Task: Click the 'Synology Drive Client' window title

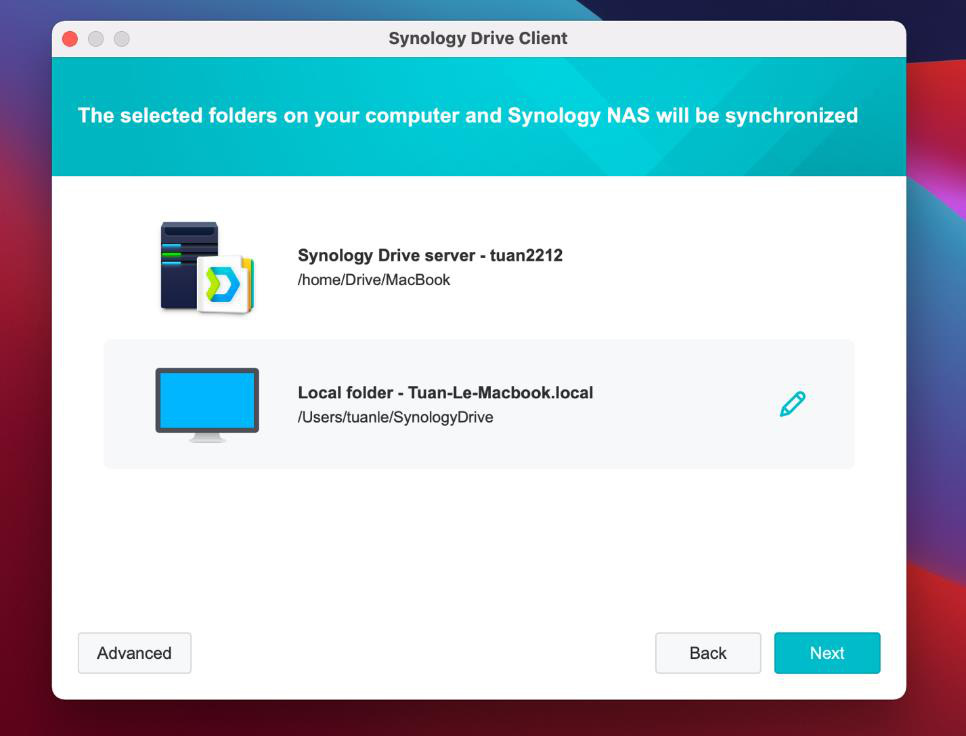Action: click(478, 39)
